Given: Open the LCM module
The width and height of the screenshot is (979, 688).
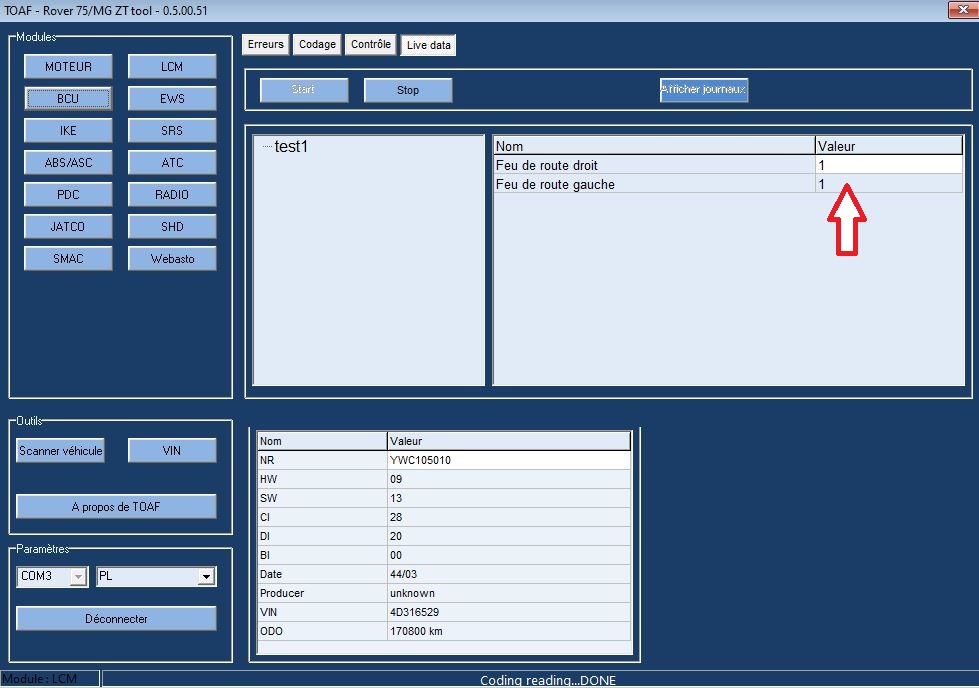Looking at the screenshot, I should [x=172, y=67].
